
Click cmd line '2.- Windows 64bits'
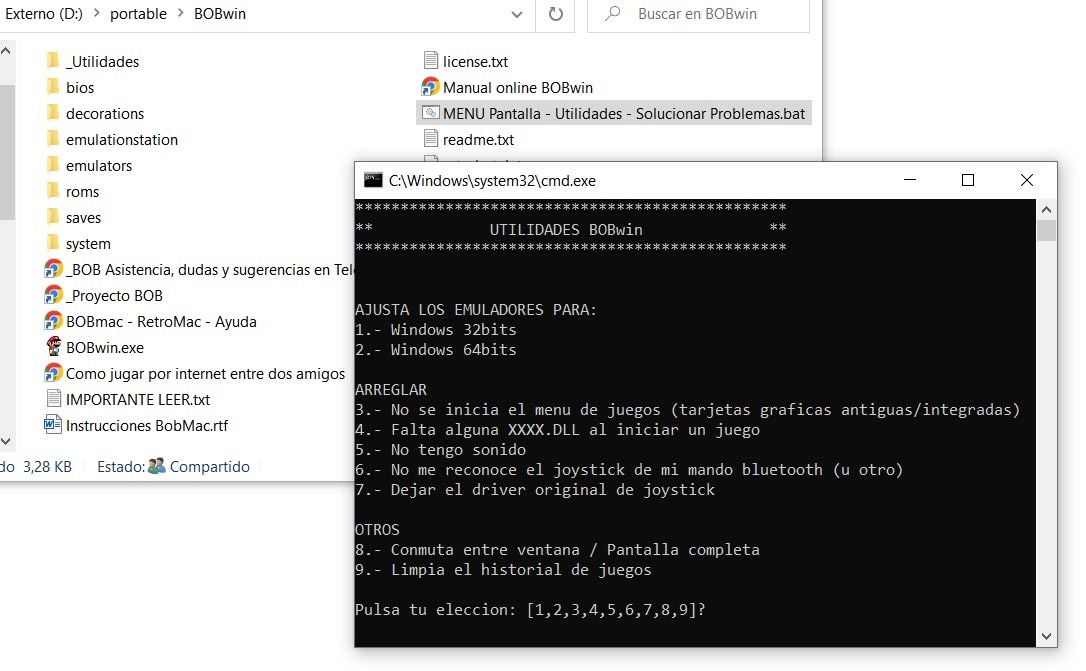pos(436,350)
